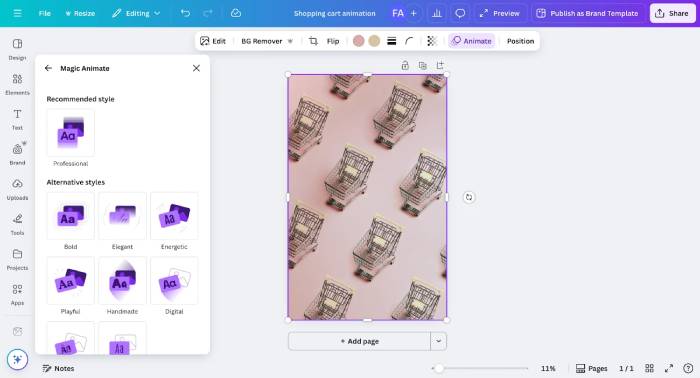Open the analytics chart icon
Image resolution: width=700 pixels, height=378 pixels.
coord(437,13)
